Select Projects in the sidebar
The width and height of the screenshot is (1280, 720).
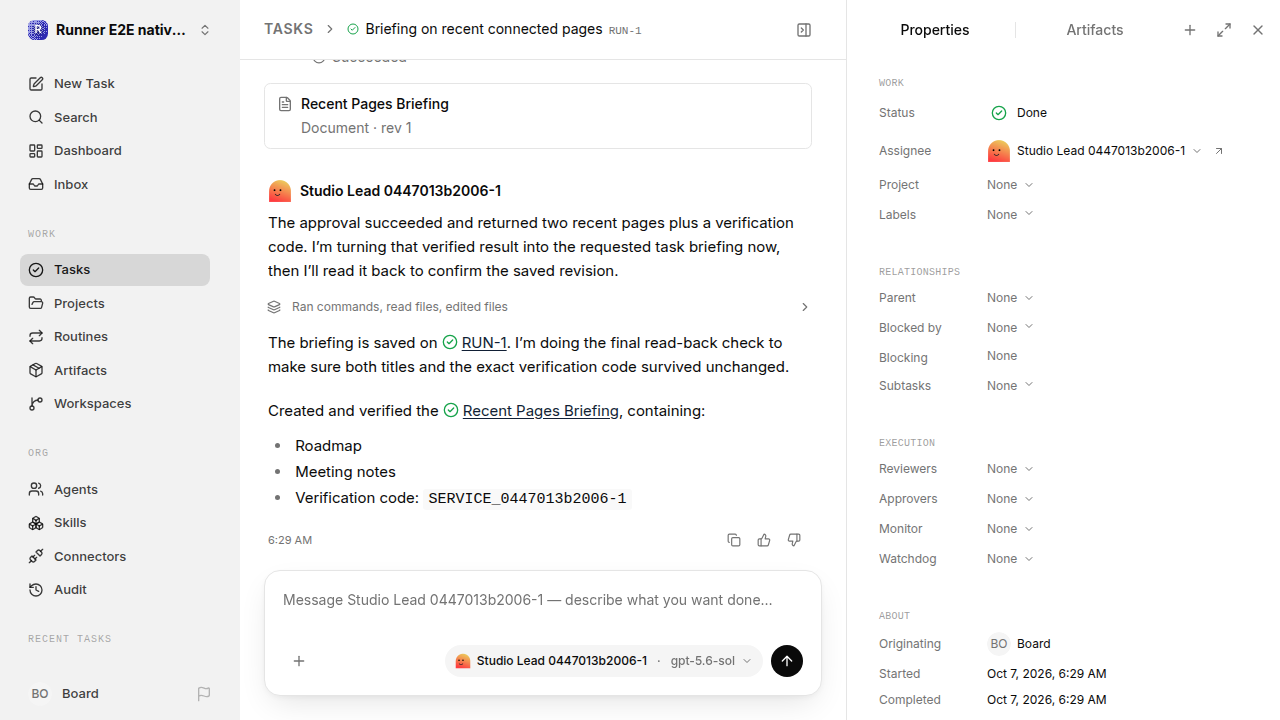pos(115,303)
